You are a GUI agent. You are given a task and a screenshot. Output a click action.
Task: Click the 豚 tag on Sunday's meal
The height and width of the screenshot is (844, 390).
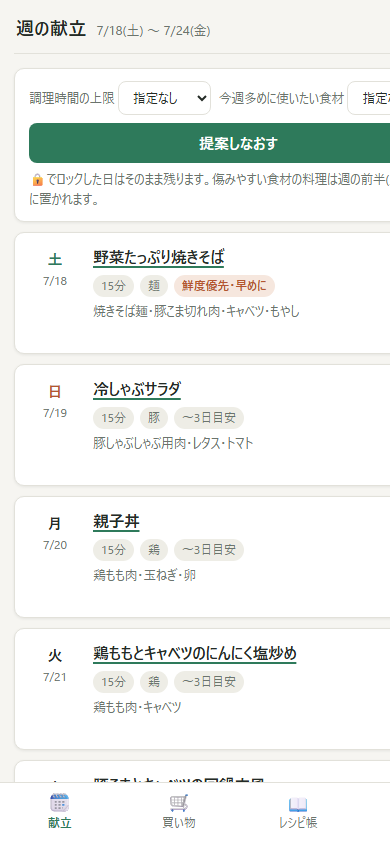154,418
